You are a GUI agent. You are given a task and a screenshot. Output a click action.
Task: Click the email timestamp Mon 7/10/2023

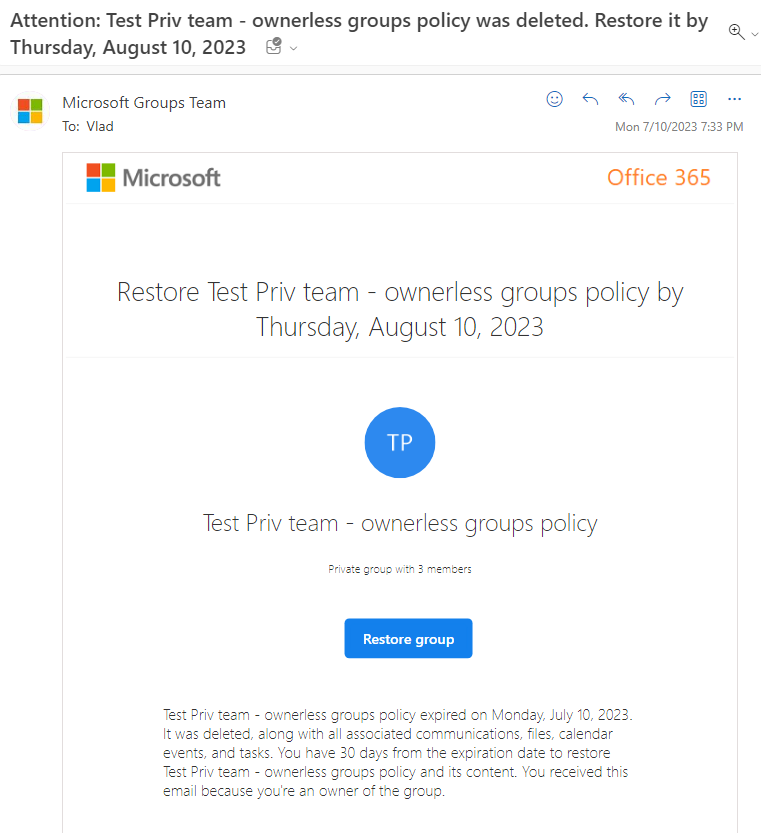pyautogui.click(x=679, y=127)
